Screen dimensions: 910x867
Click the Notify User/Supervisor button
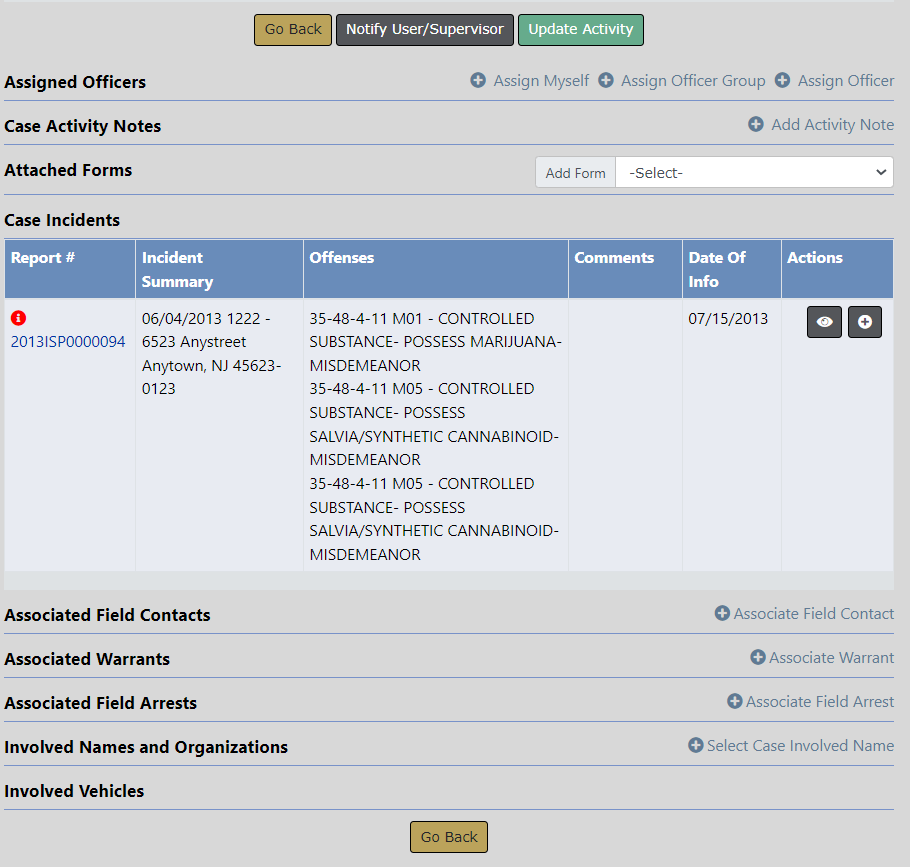[x=425, y=29]
